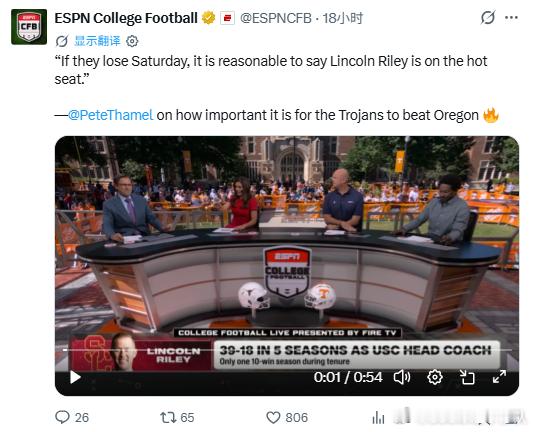Click the video progress bar
Screen dimensions: 534x432
click(x=287, y=350)
